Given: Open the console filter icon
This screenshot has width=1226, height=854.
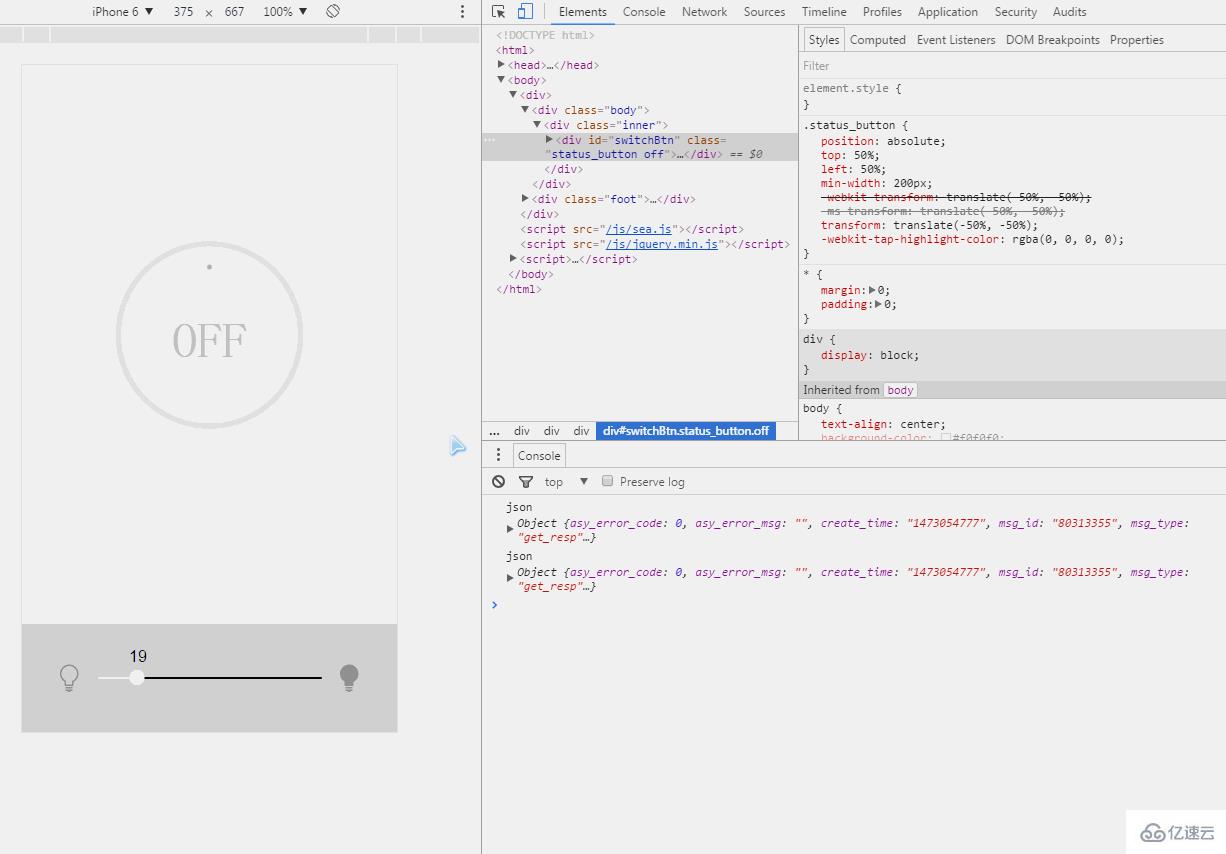Looking at the screenshot, I should click(x=525, y=482).
